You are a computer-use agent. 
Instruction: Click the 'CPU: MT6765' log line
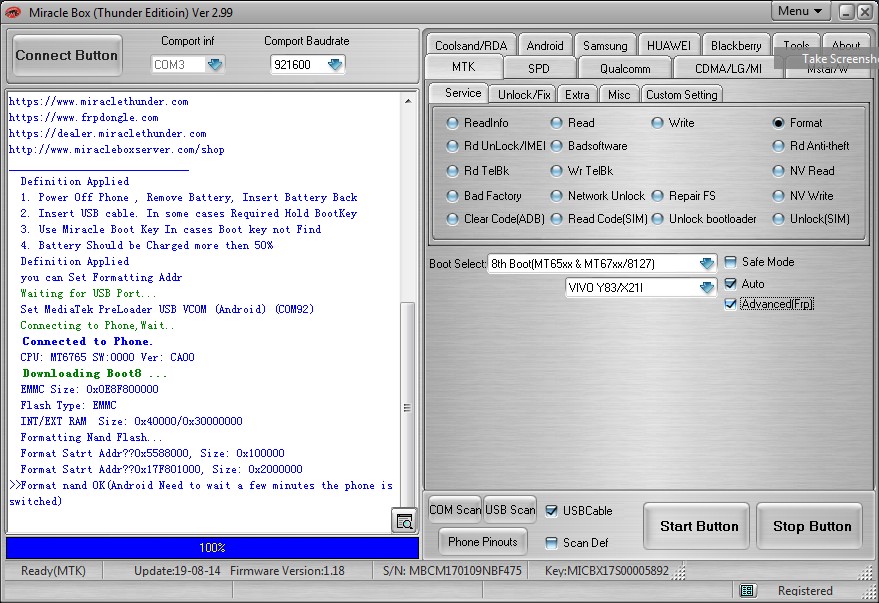pos(108,357)
